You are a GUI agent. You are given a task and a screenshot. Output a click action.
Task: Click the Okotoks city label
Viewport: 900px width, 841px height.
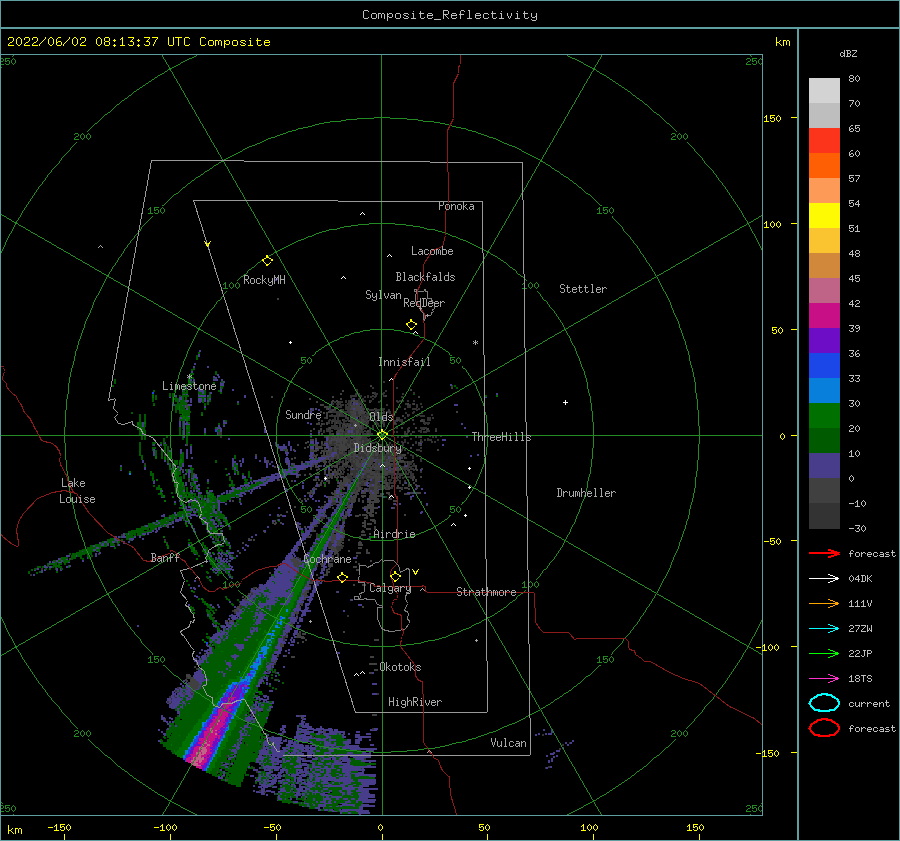(401, 667)
